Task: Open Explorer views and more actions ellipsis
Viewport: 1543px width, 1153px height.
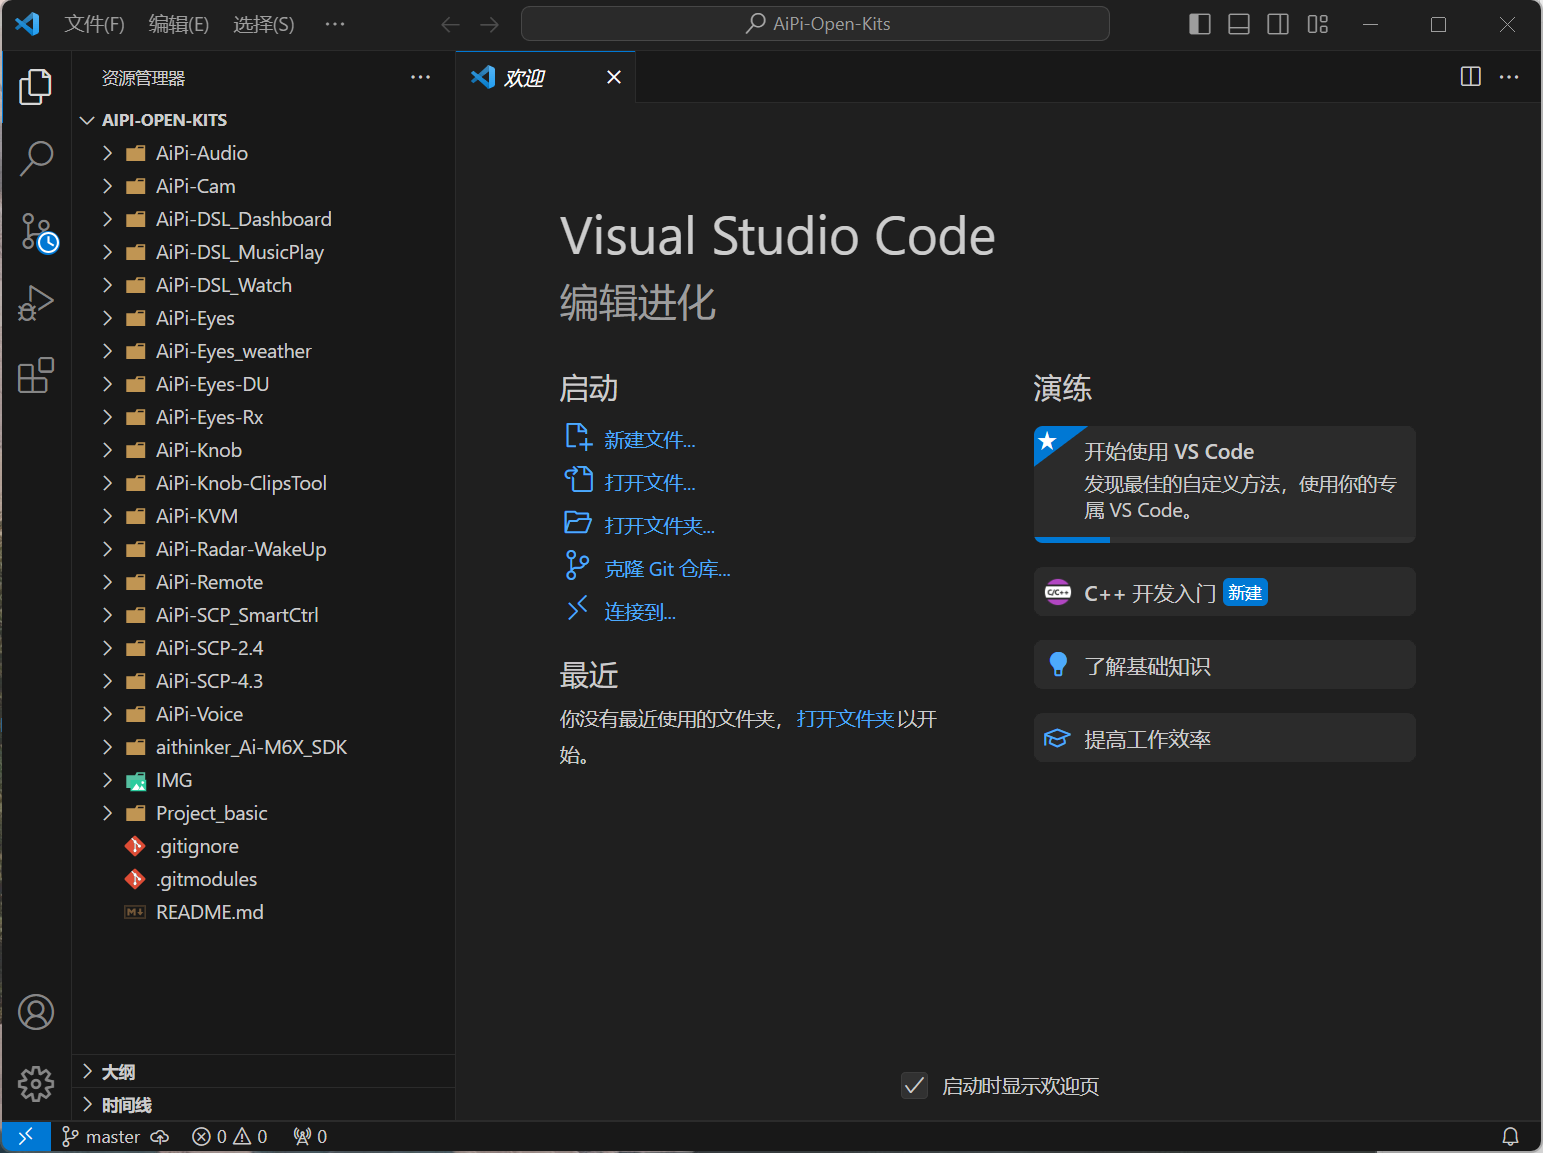Action: pyautogui.click(x=421, y=77)
